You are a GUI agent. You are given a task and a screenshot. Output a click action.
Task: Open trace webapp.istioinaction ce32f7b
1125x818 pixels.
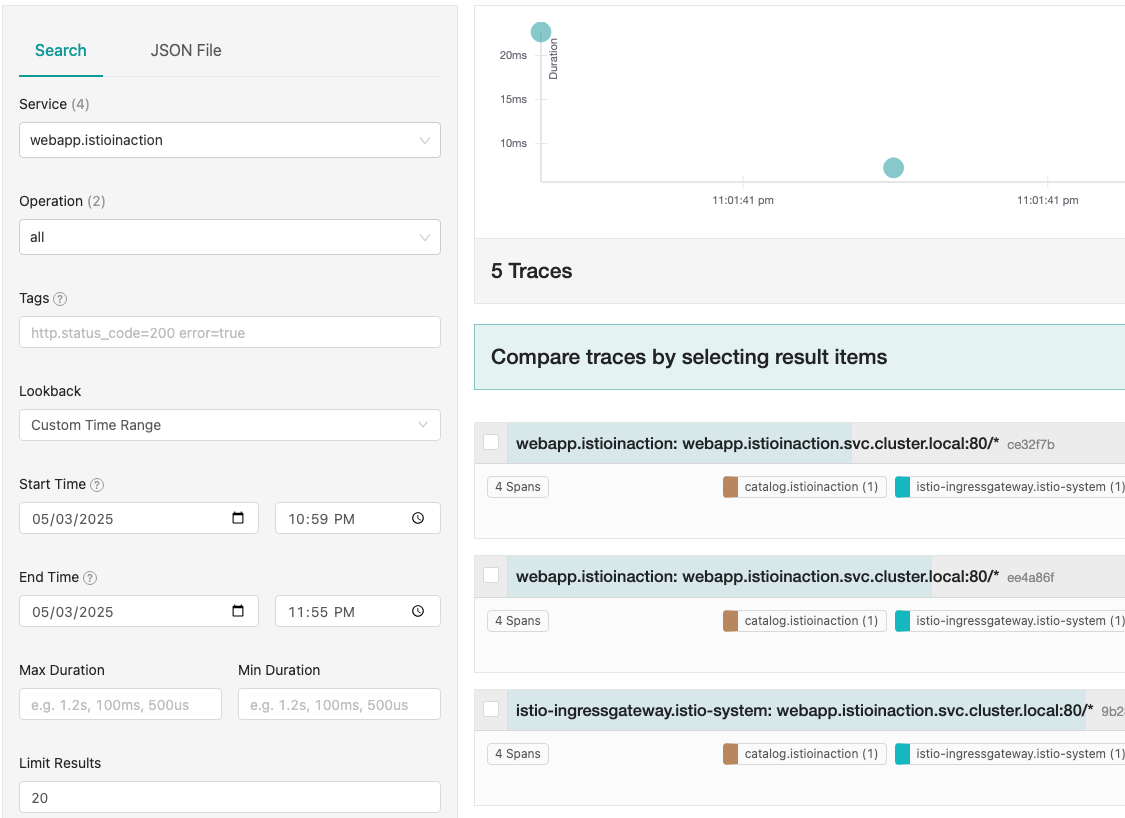757,443
